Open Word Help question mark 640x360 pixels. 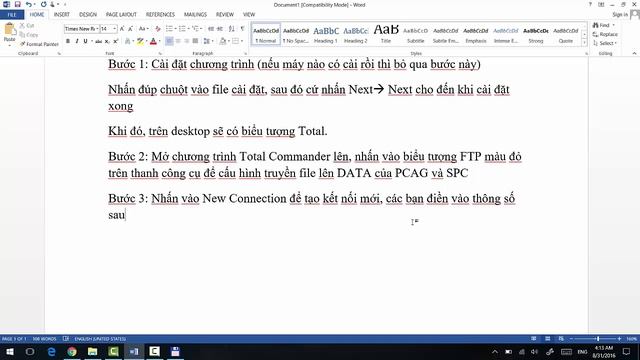click(590, 4)
